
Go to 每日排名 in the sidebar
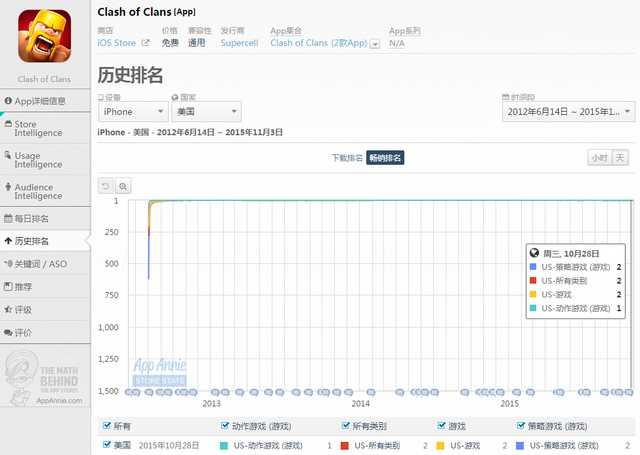pyautogui.click(x=45, y=218)
